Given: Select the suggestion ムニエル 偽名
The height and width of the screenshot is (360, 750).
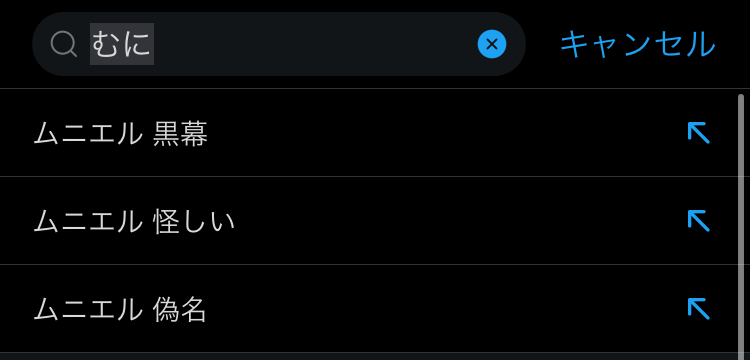Looking at the screenshot, I should point(368,309).
